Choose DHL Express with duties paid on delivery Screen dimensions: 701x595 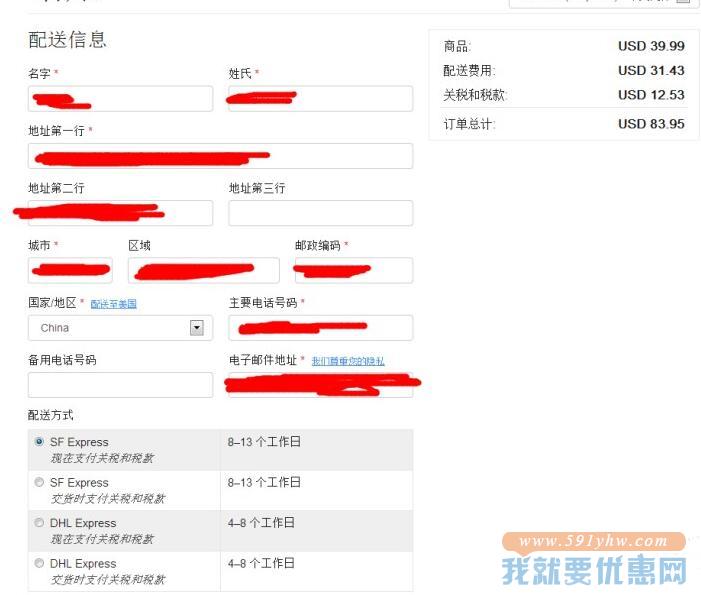click(x=39, y=563)
